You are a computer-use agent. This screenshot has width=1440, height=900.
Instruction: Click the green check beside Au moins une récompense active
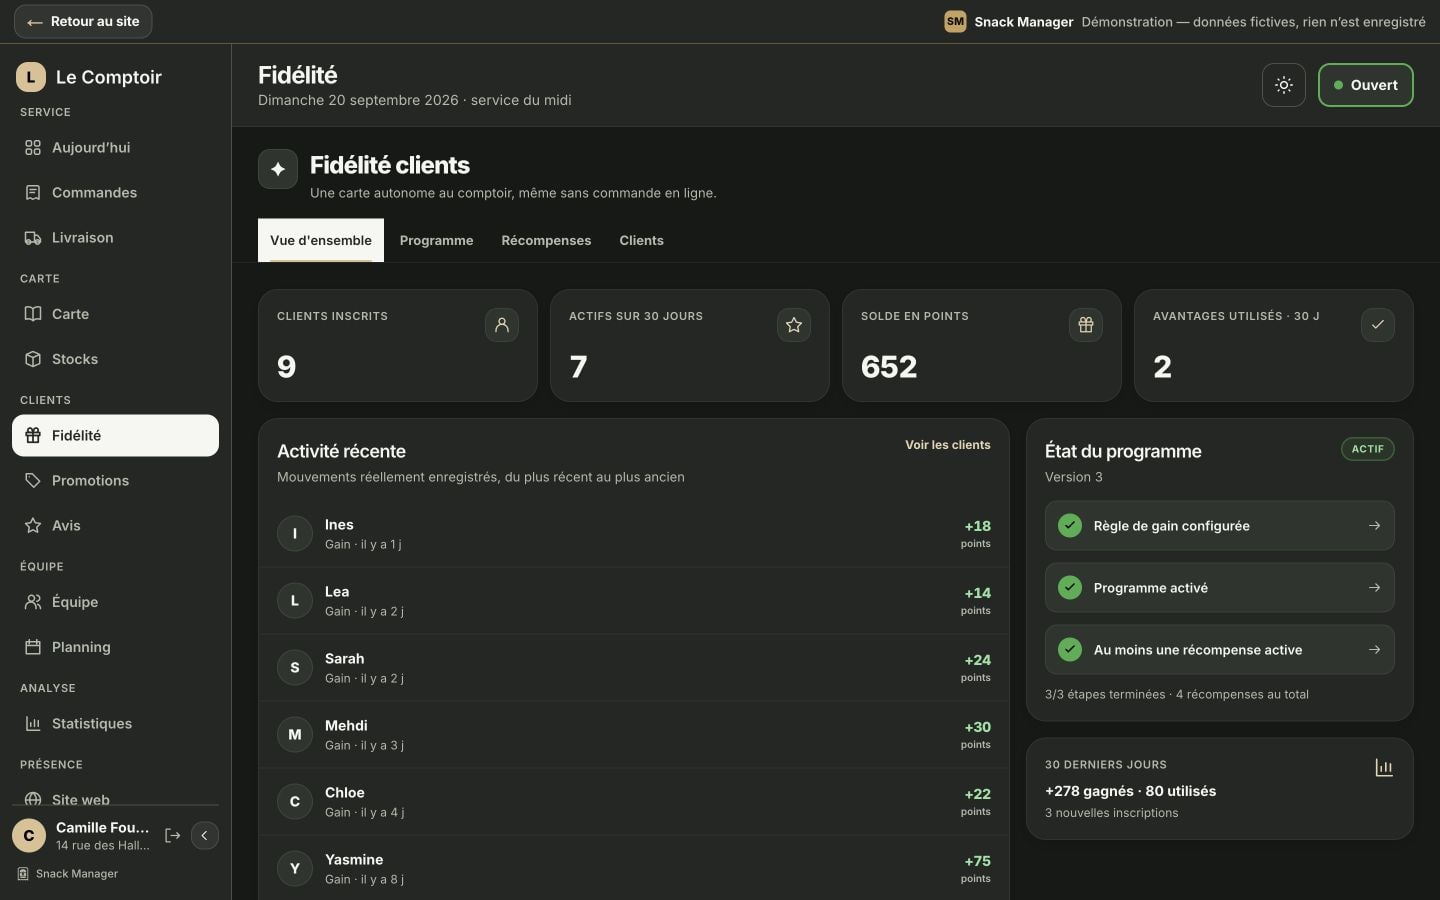1070,650
